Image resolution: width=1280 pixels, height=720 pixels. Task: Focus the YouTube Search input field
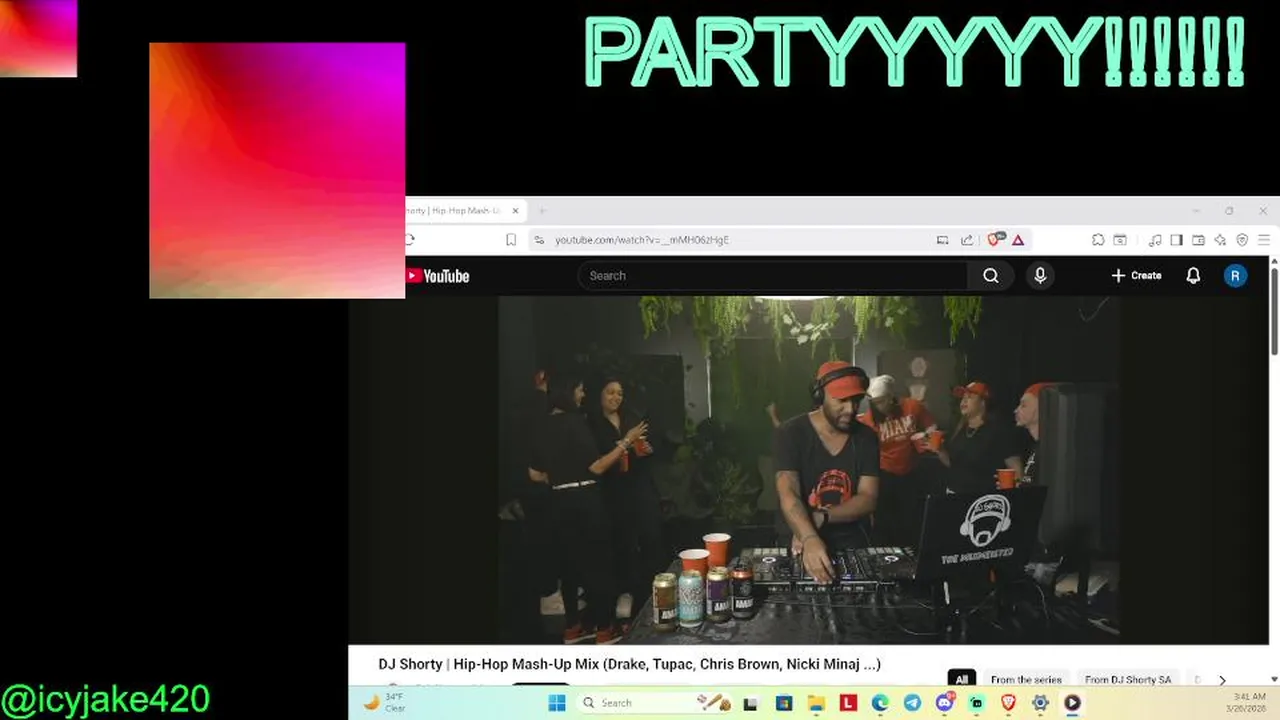coord(773,276)
